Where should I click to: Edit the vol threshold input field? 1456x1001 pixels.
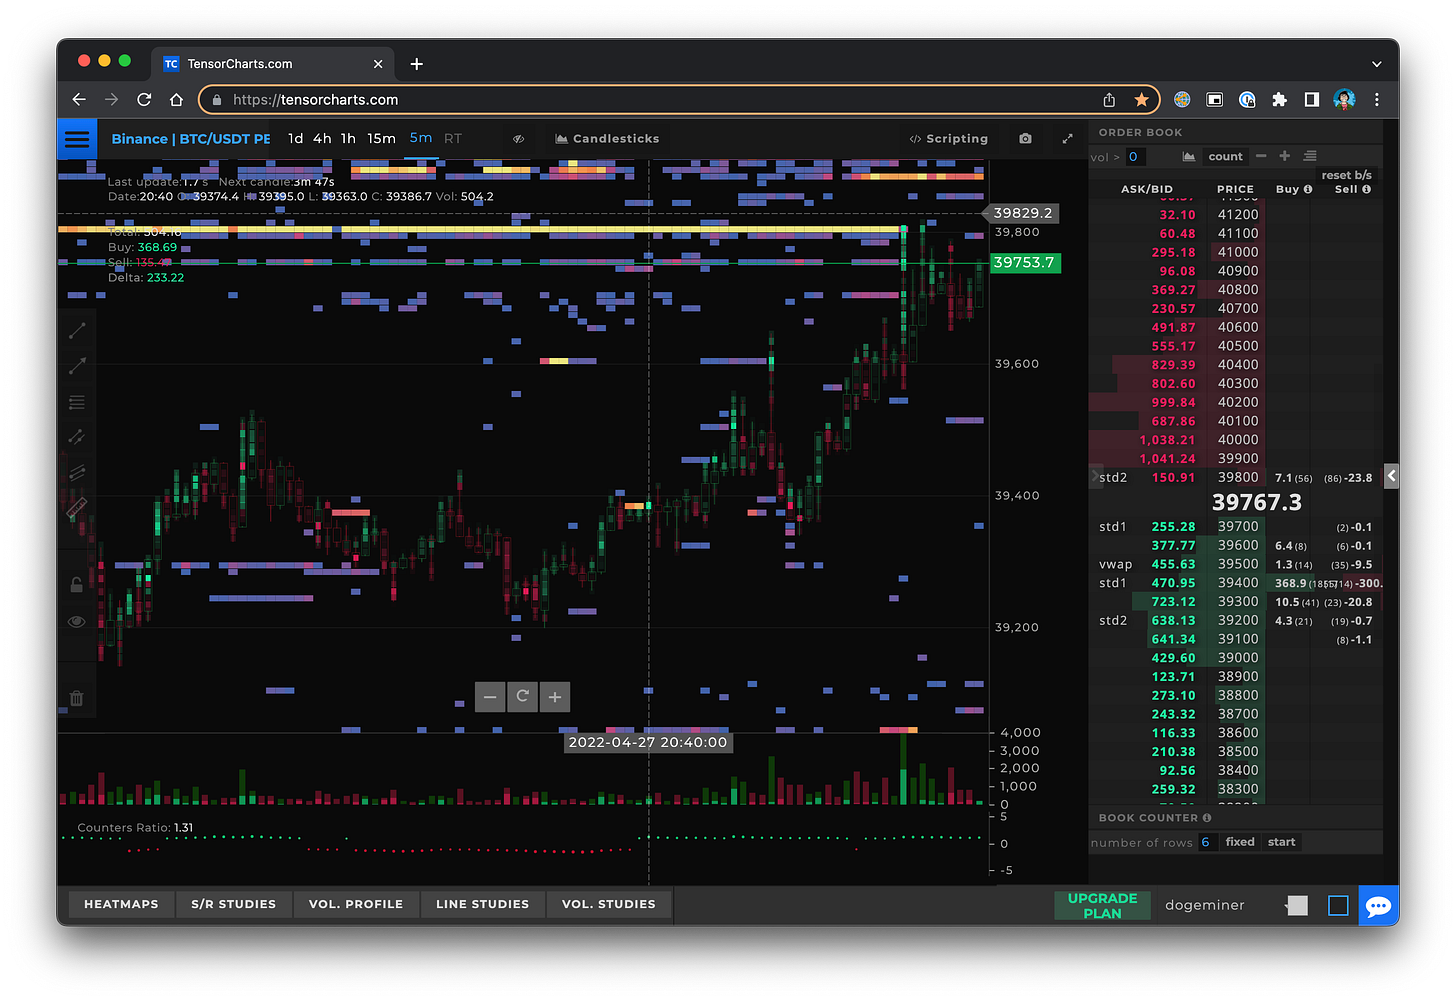pos(1135,157)
